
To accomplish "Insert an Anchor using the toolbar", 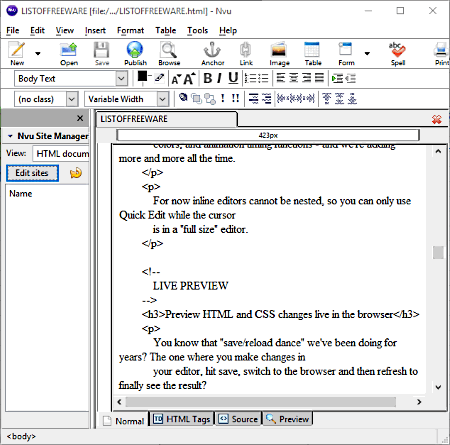I will pyautogui.click(x=212, y=53).
